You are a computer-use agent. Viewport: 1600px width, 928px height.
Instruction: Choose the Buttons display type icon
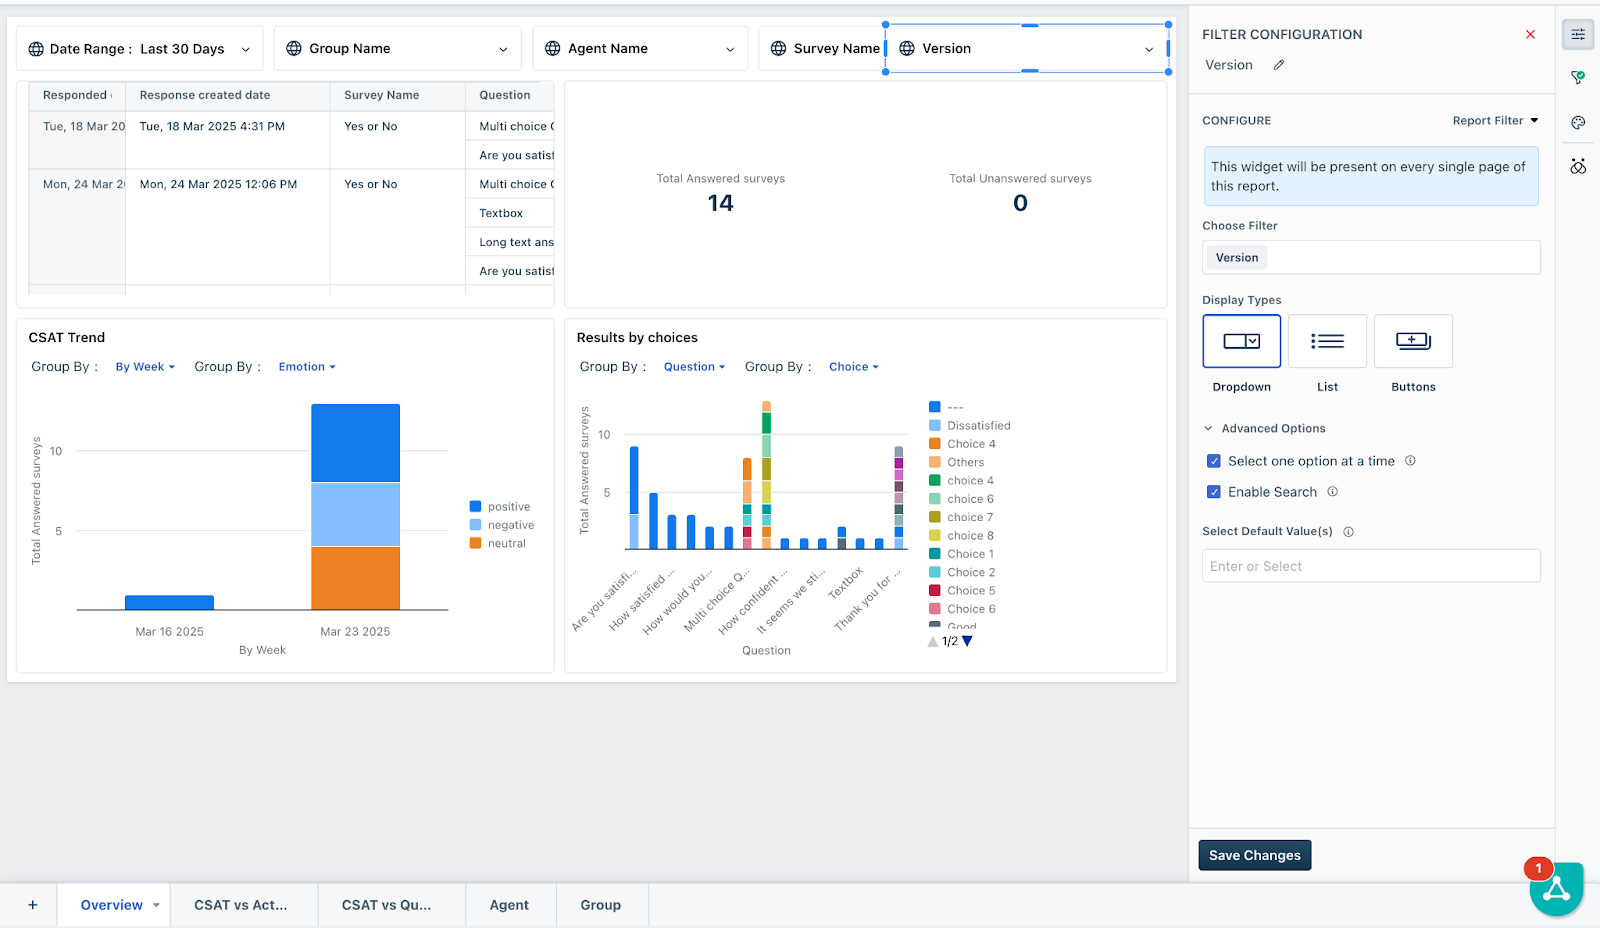[x=1413, y=341]
